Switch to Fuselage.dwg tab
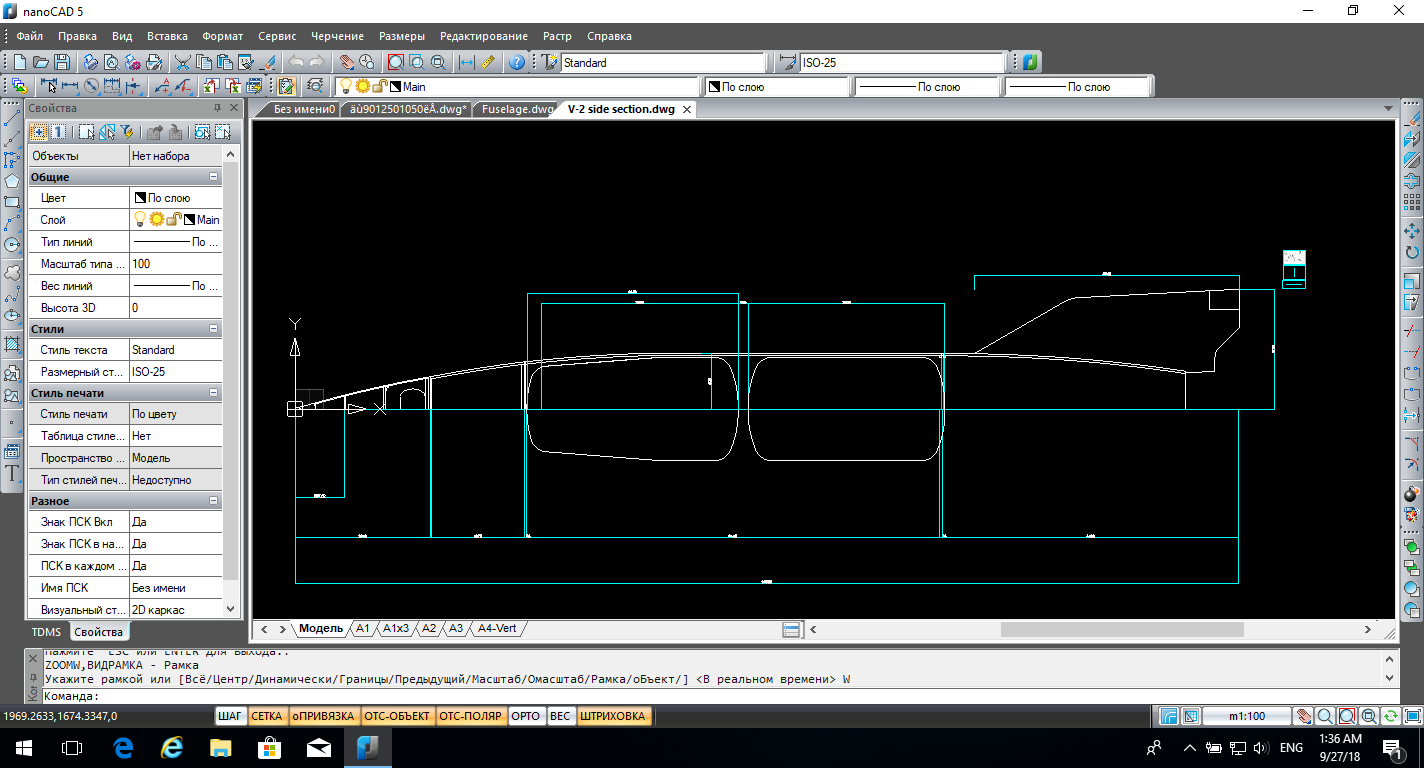The image size is (1424, 768). click(x=517, y=109)
